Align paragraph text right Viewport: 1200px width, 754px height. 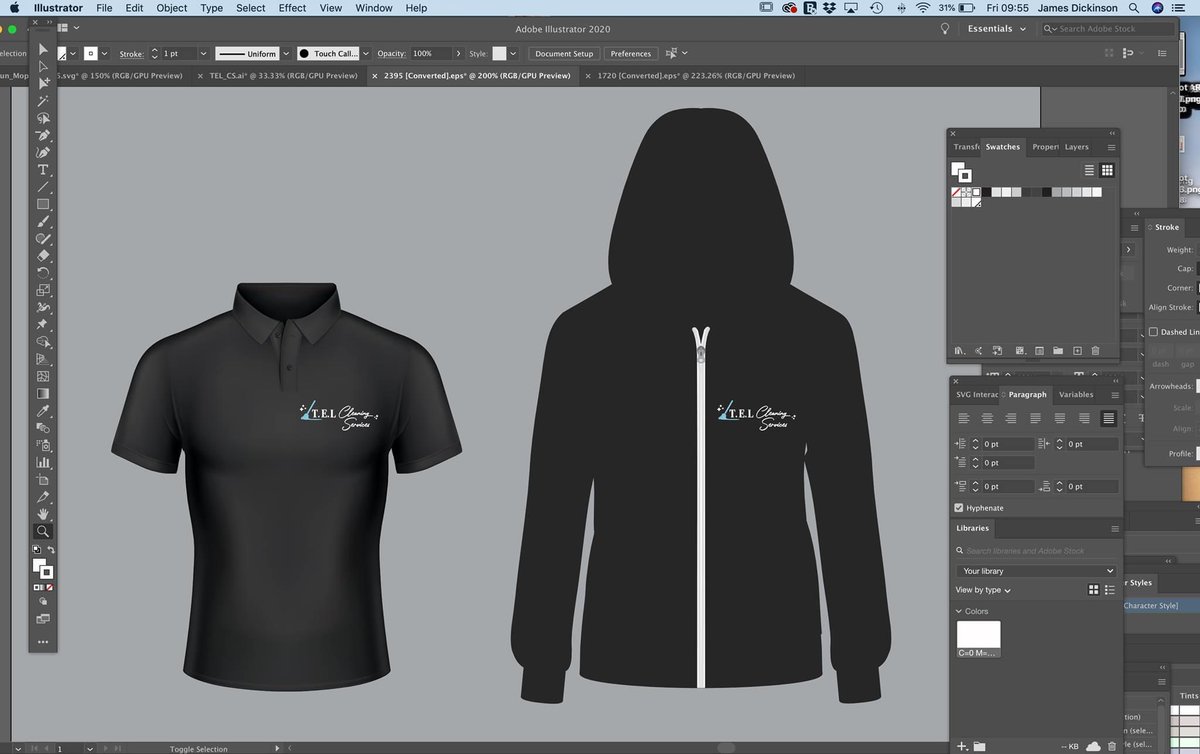coord(1012,418)
